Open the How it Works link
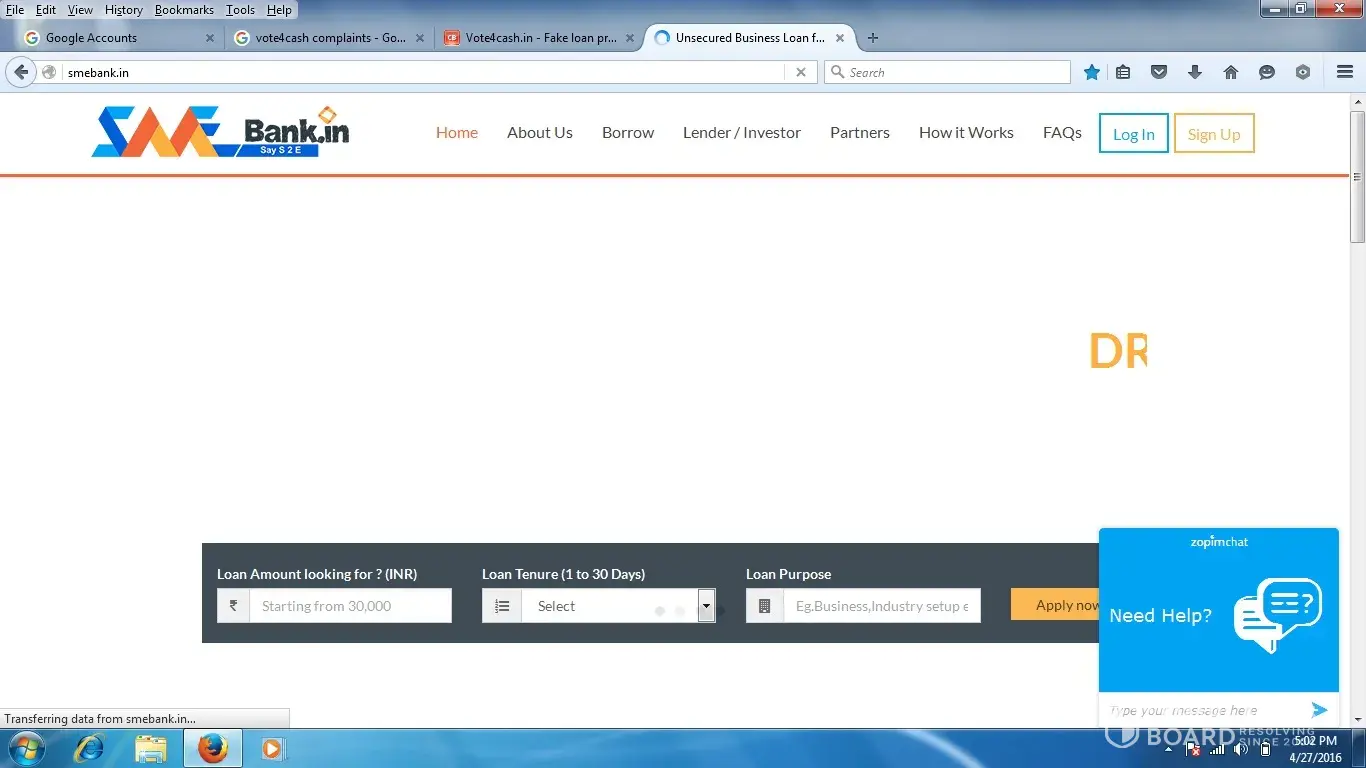The width and height of the screenshot is (1366, 768). (x=966, y=132)
